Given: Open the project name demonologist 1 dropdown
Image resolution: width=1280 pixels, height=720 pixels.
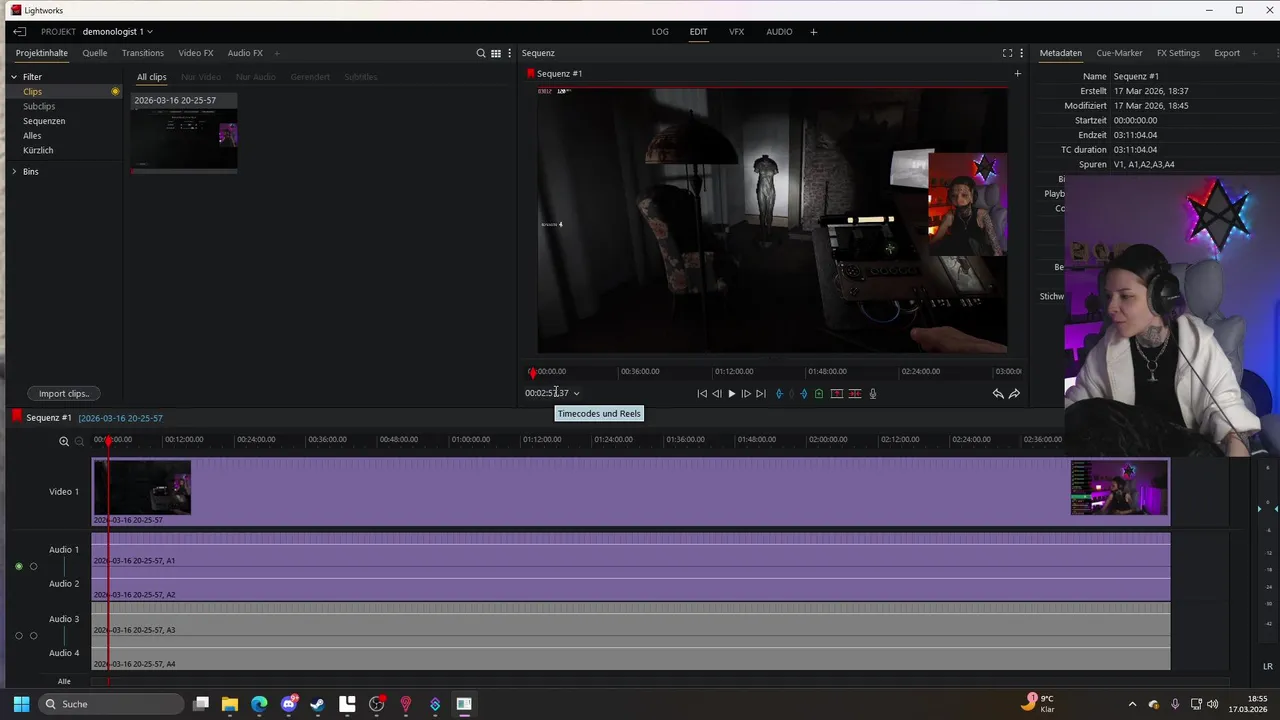Looking at the screenshot, I should 117,32.
